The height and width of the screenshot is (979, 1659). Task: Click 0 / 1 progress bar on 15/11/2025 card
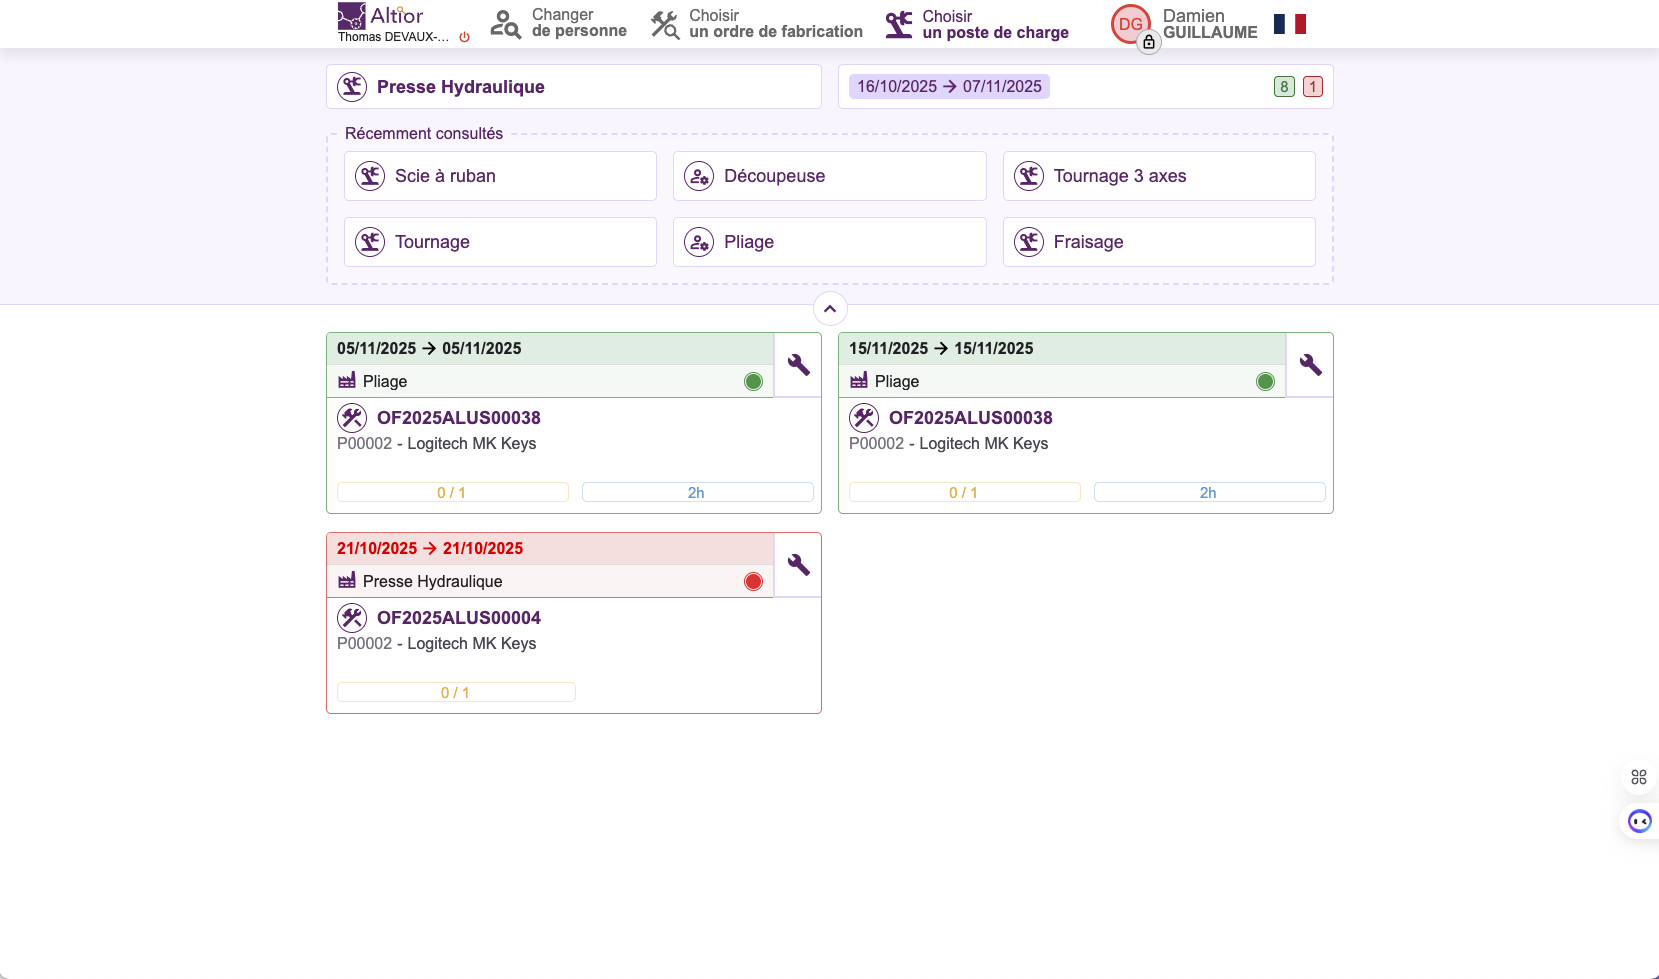tap(965, 492)
